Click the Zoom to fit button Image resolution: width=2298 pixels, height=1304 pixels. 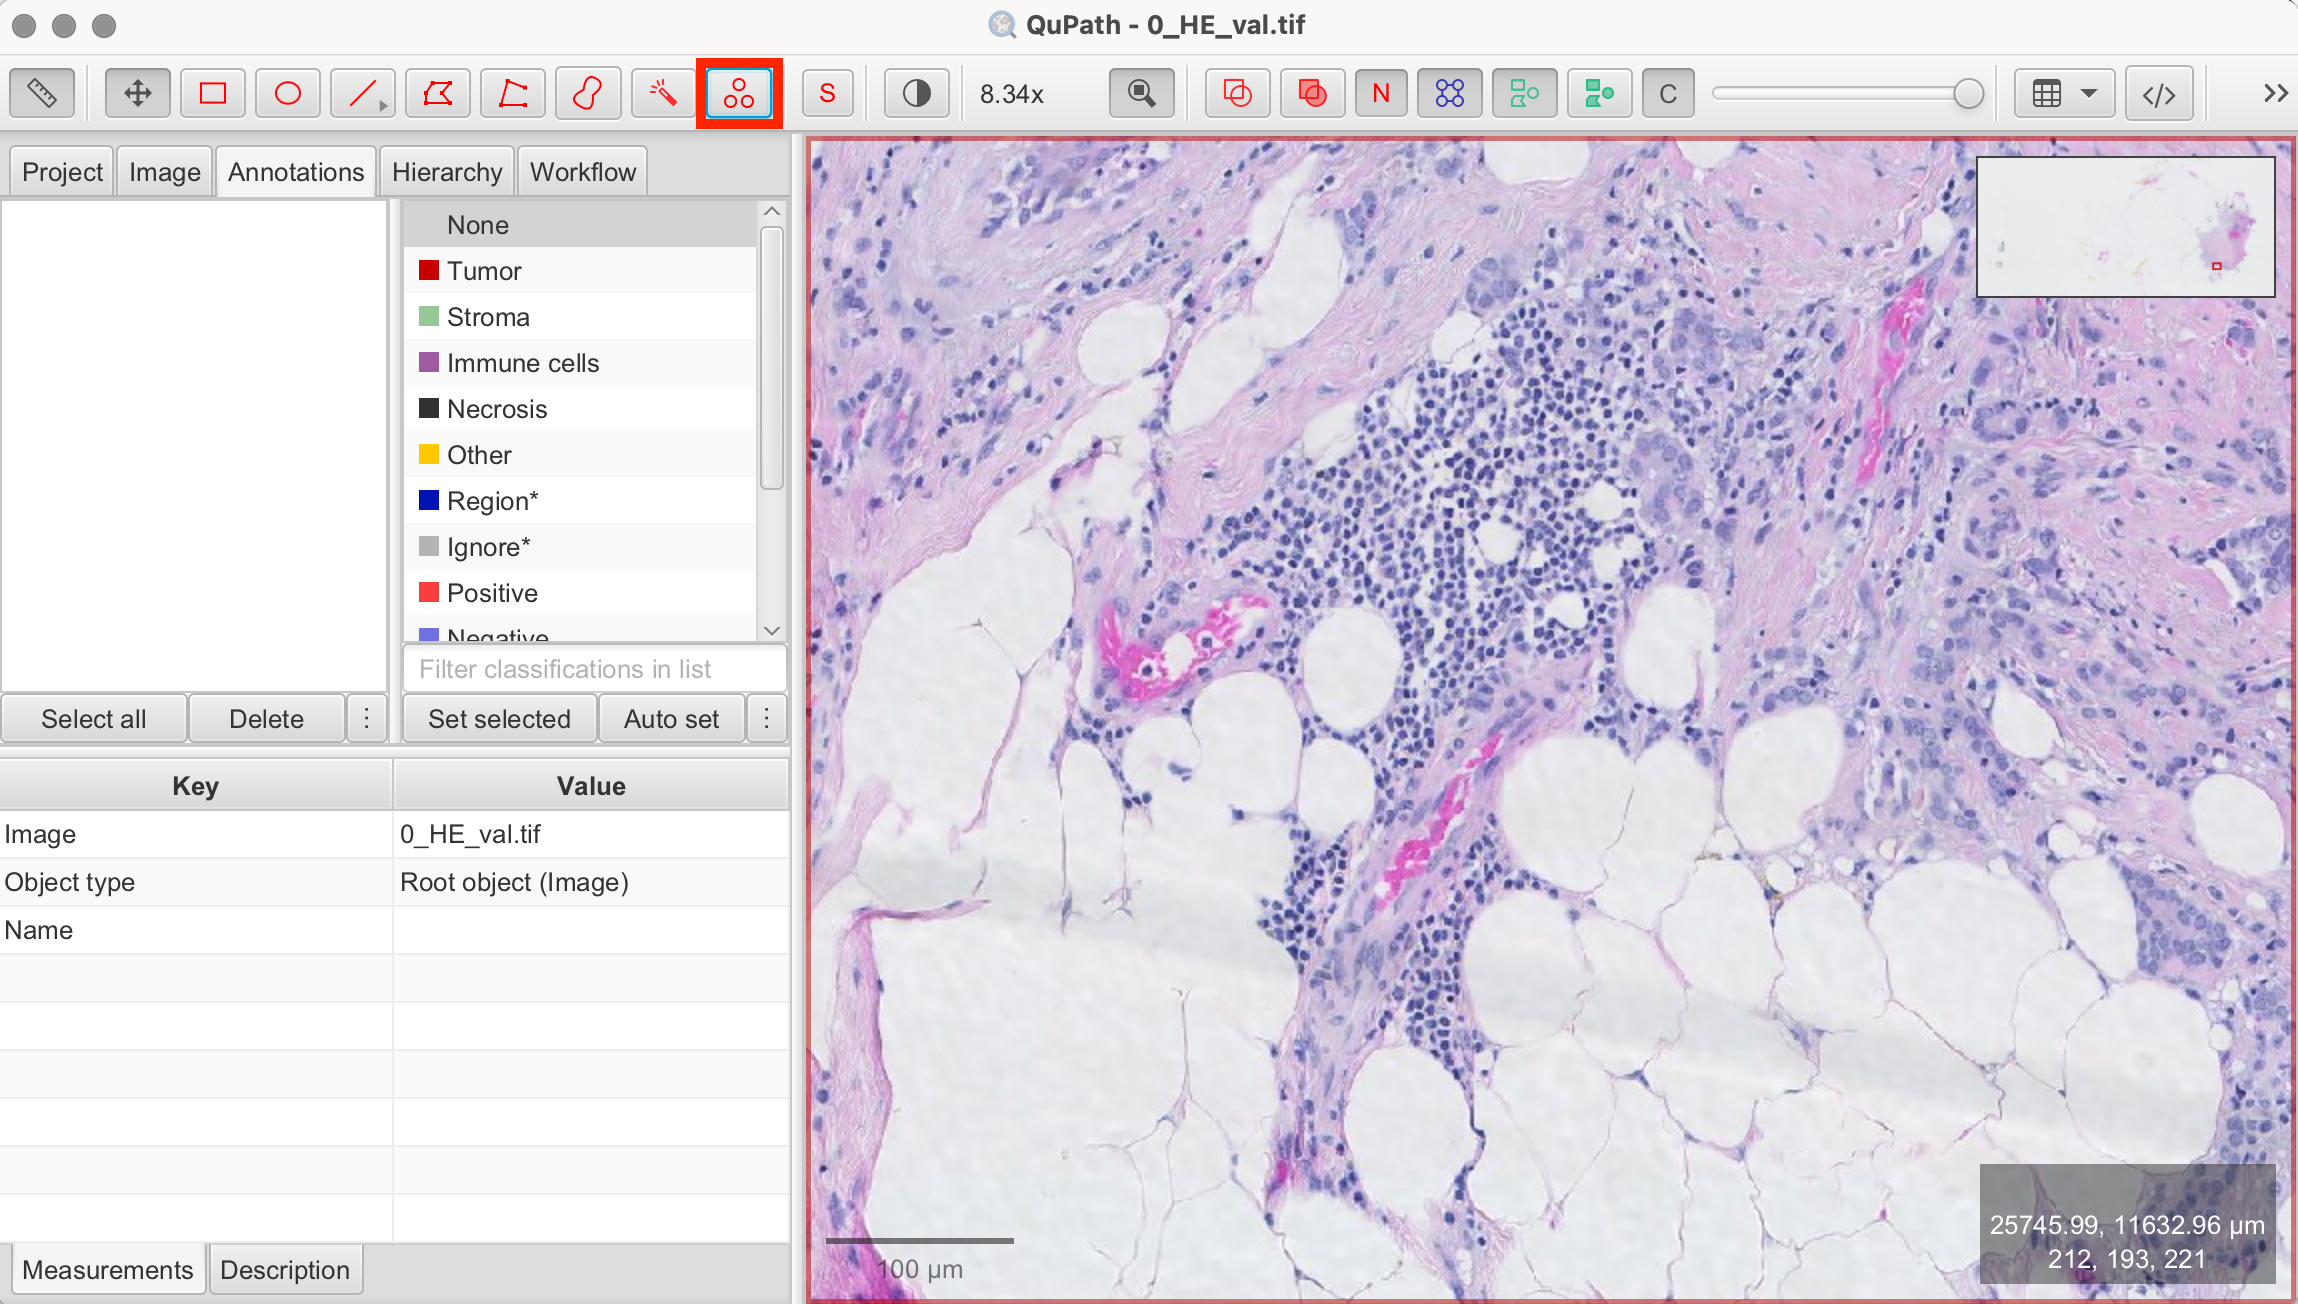click(x=1141, y=94)
